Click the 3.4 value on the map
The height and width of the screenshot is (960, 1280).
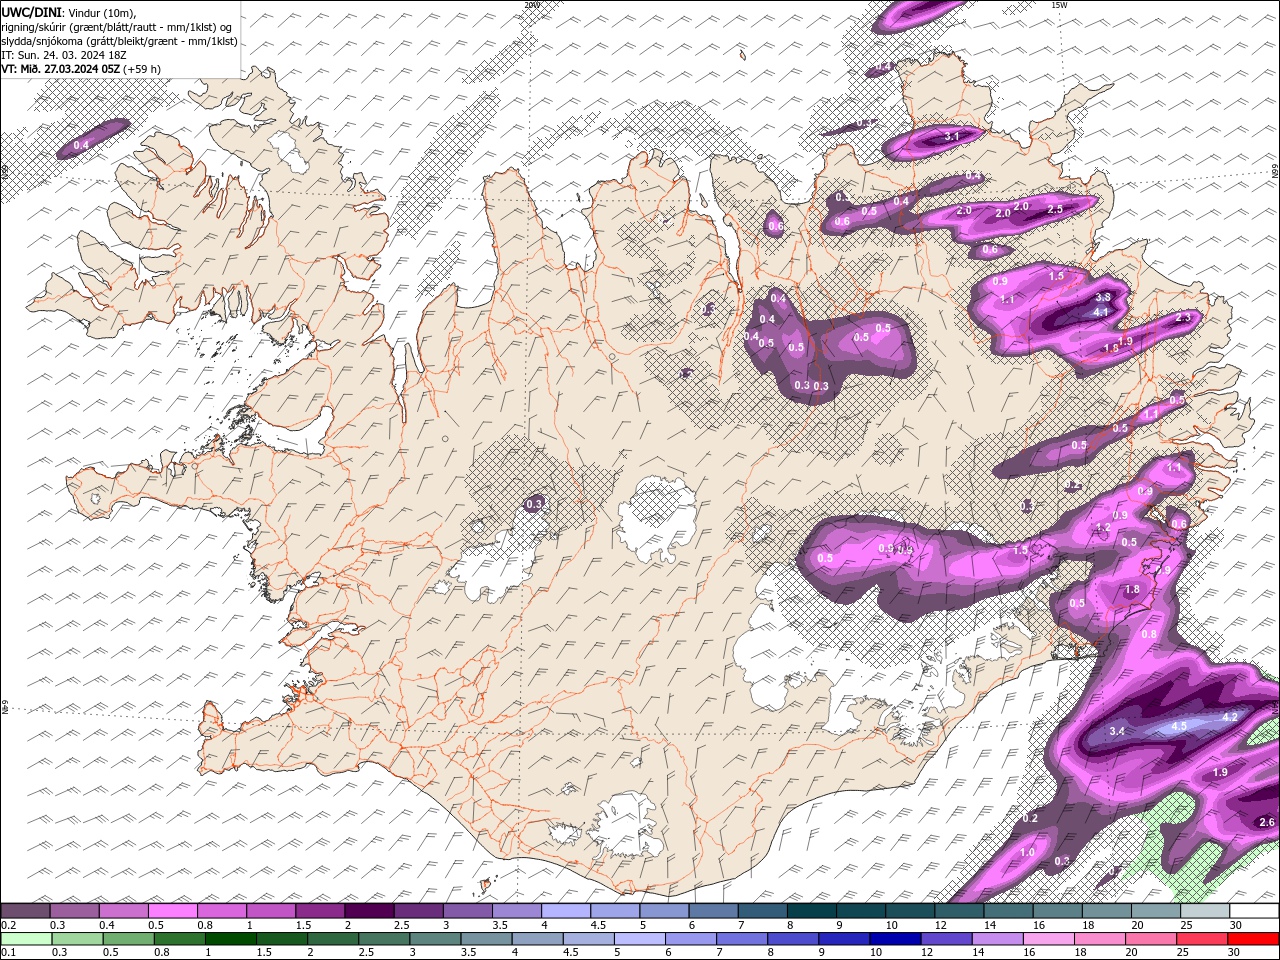(x=1117, y=732)
